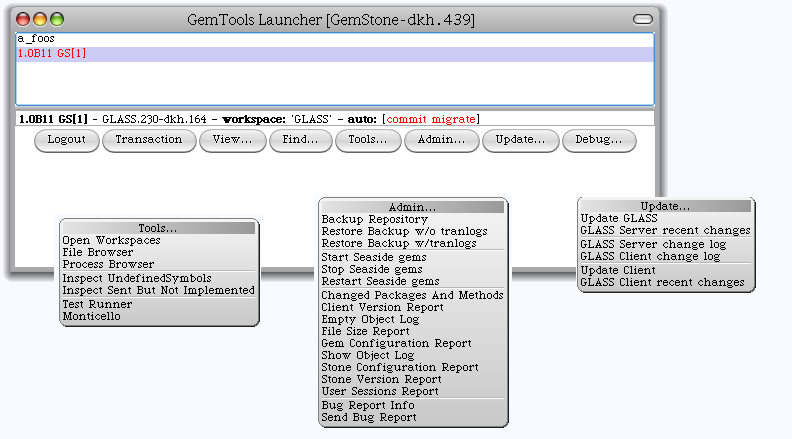Choose Restore Backup w/tranlogs
Screen dimensions: 792x439
[x=413, y=243]
